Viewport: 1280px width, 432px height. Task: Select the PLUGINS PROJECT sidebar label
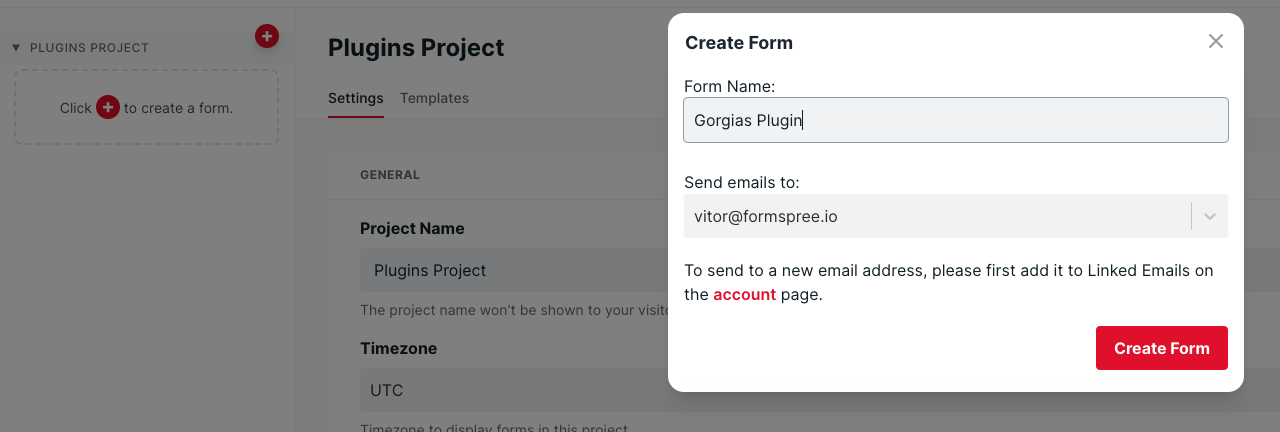pyautogui.click(x=89, y=48)
